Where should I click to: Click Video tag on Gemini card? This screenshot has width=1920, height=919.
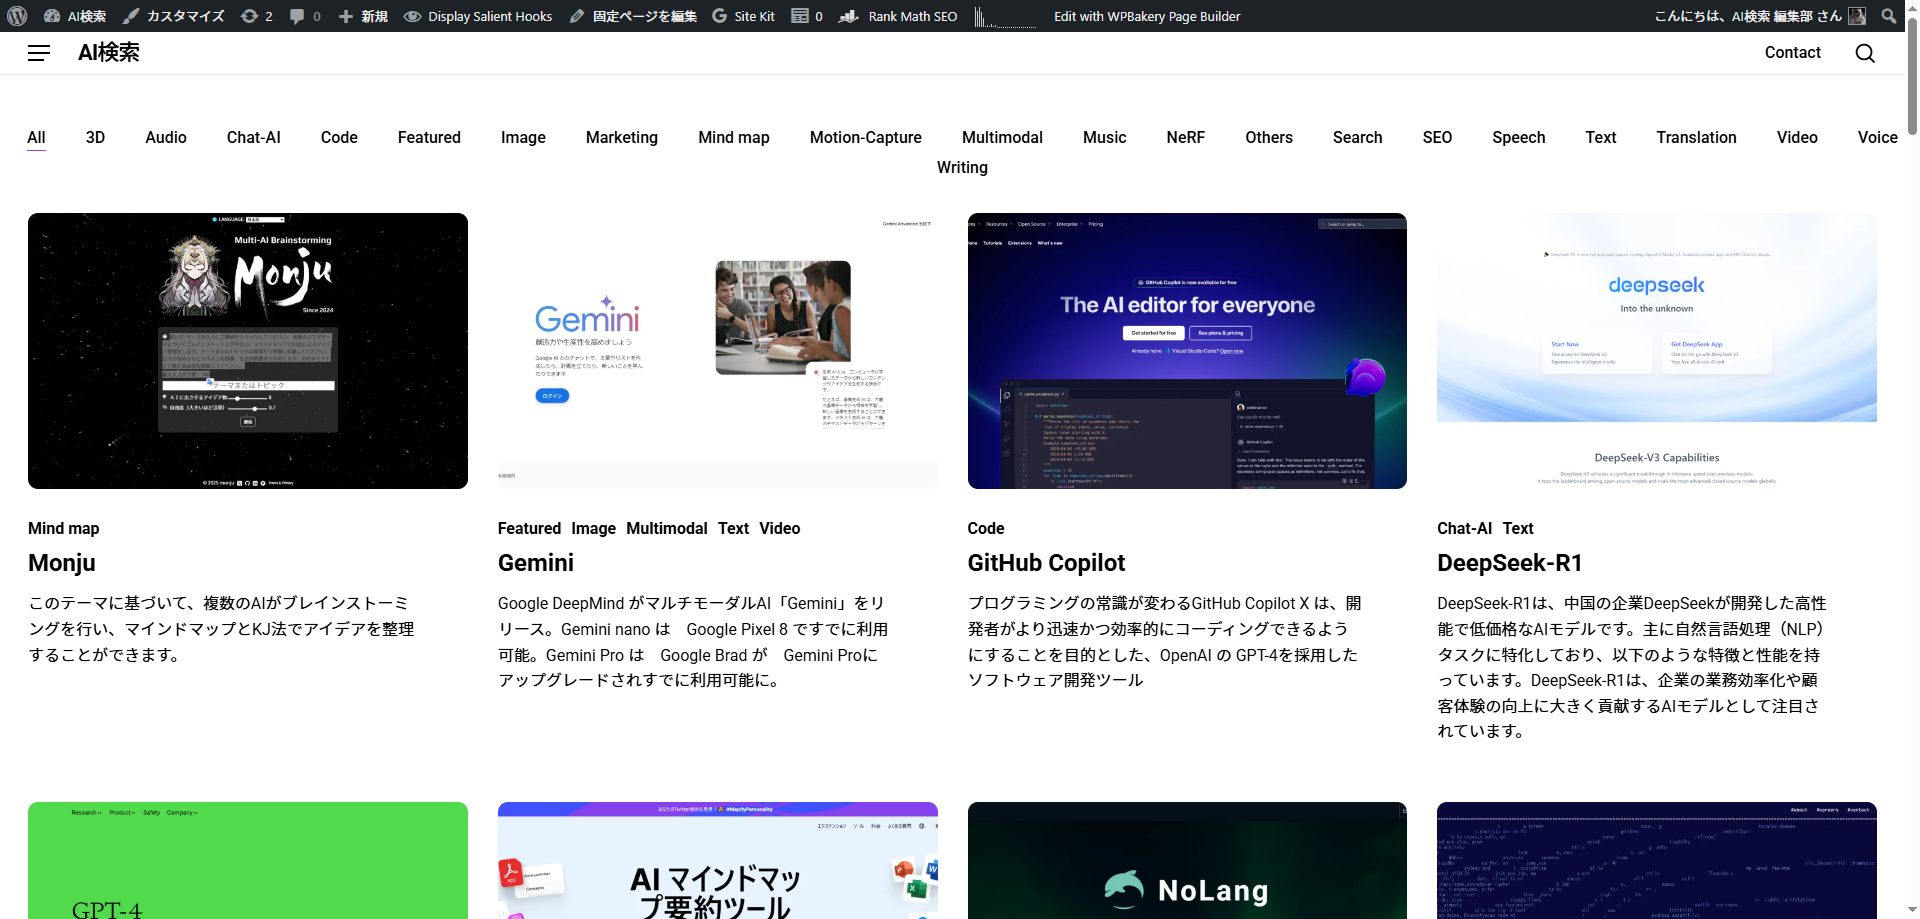coord(780,528)
